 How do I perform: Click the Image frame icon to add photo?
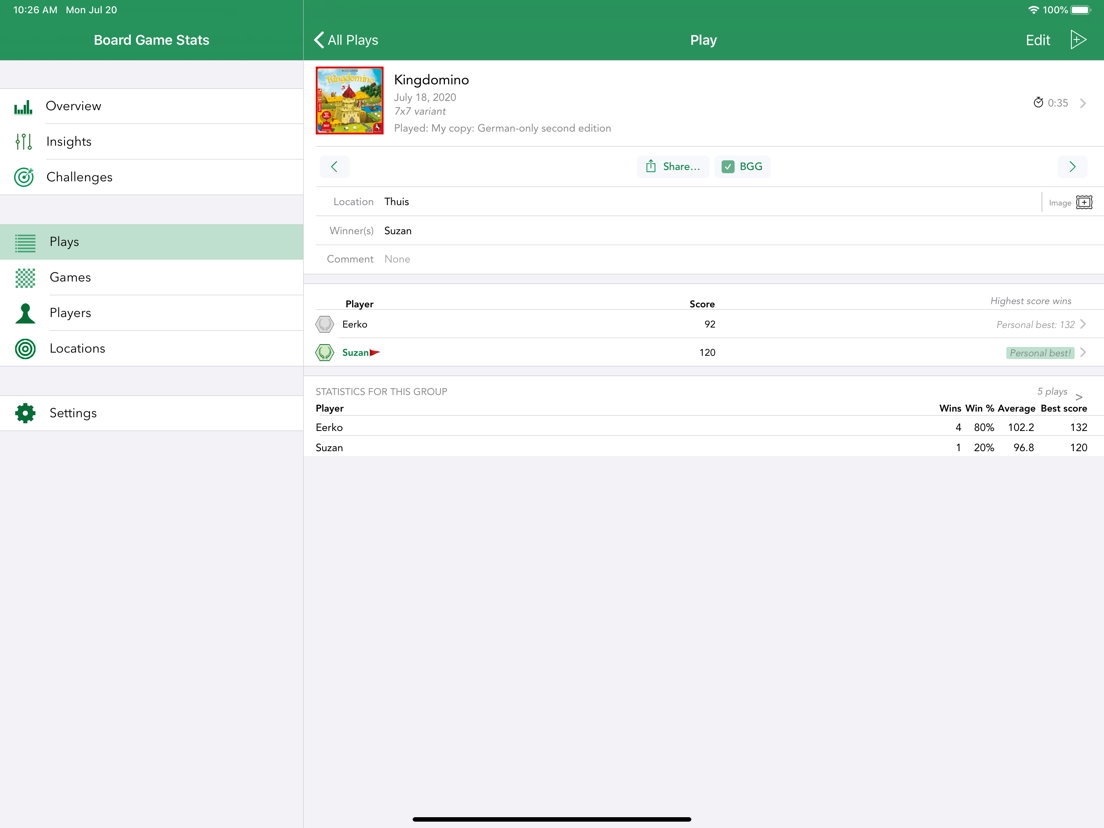pos(1085,202)
